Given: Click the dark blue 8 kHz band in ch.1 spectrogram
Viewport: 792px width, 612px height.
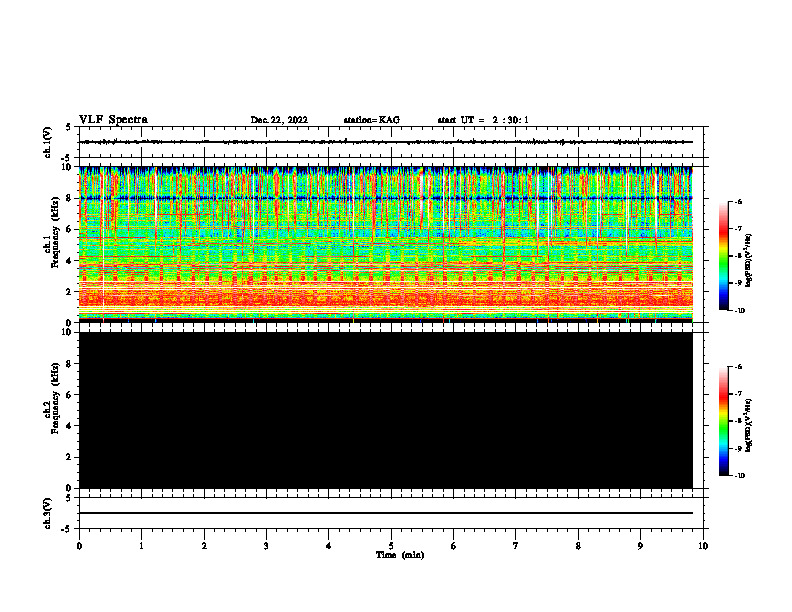Looking at the screenshot, I should pyautogui.click(x=386, y=198).
